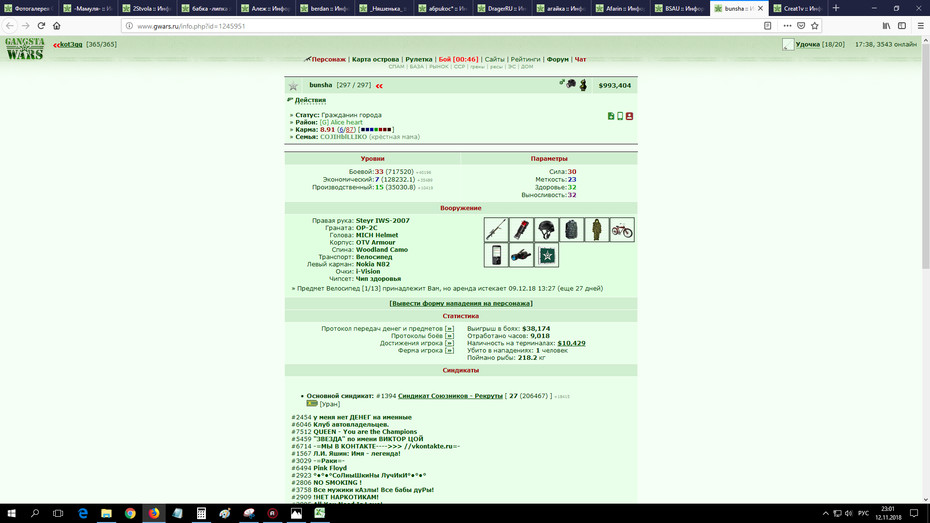Click the Steyr IWS-2007 weapon name link
The width and height of the screenshot is (930, 523).
pos(383,221)
